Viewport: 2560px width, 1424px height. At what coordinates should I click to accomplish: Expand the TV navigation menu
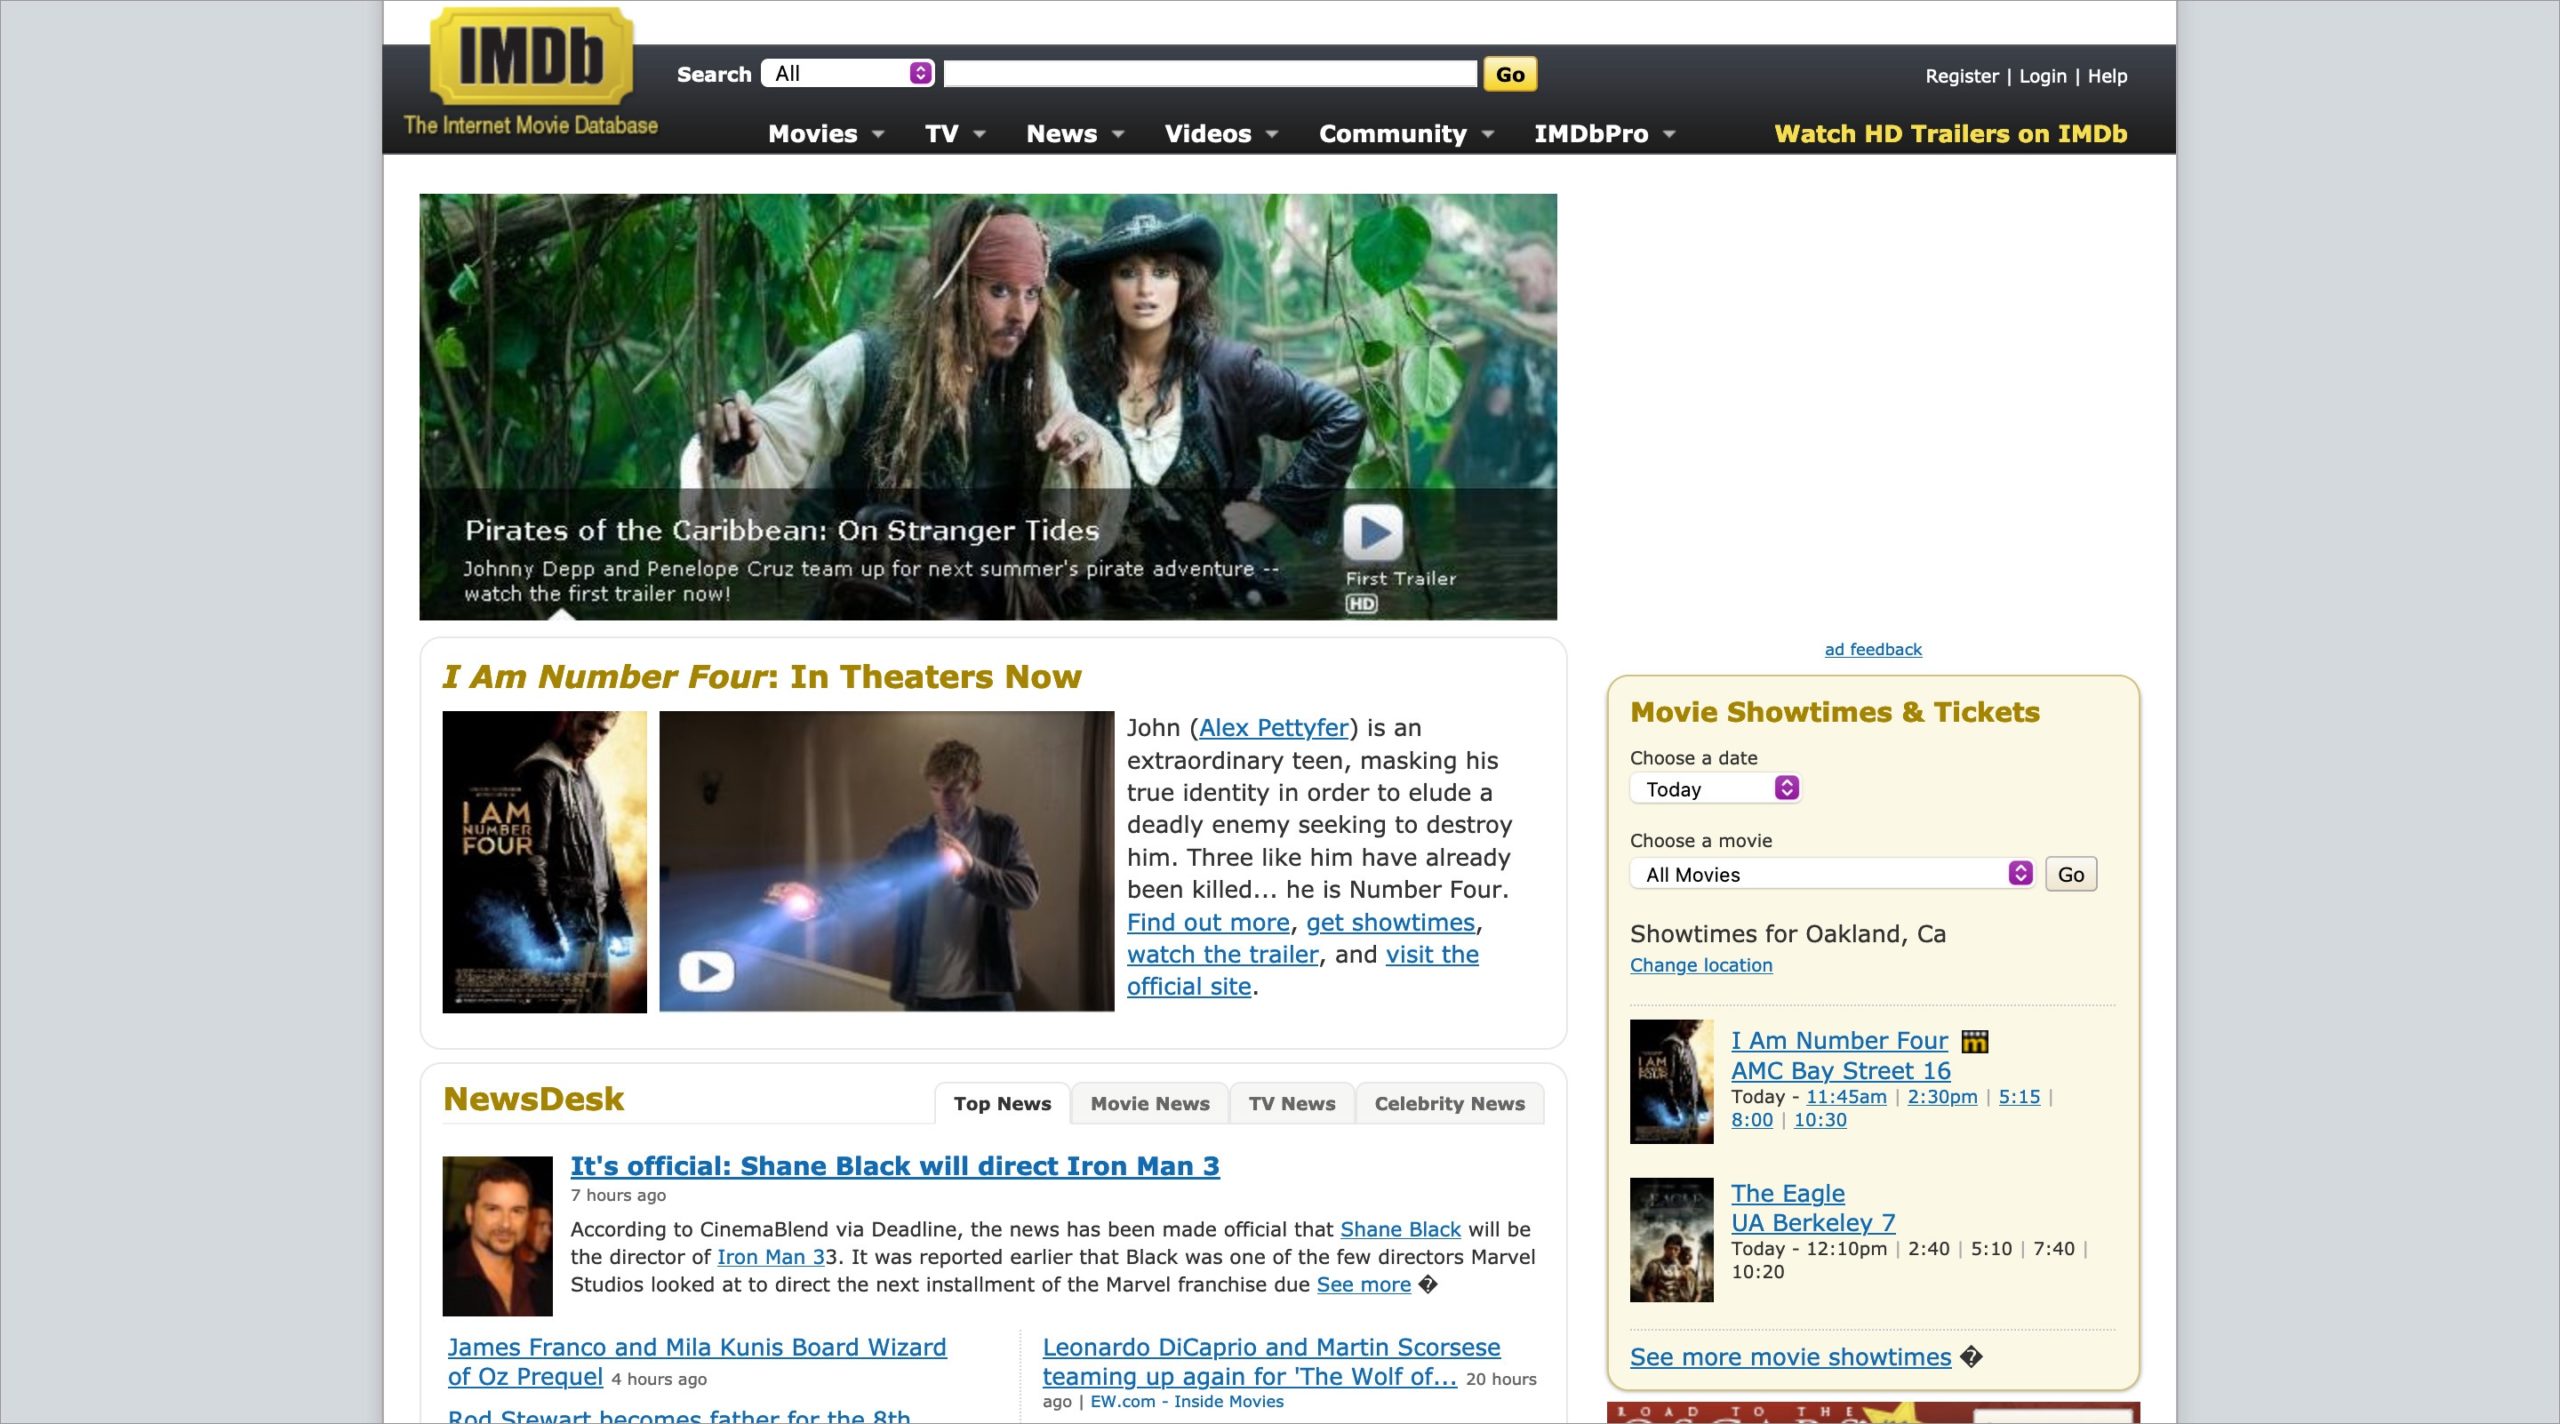pos(955,134)
